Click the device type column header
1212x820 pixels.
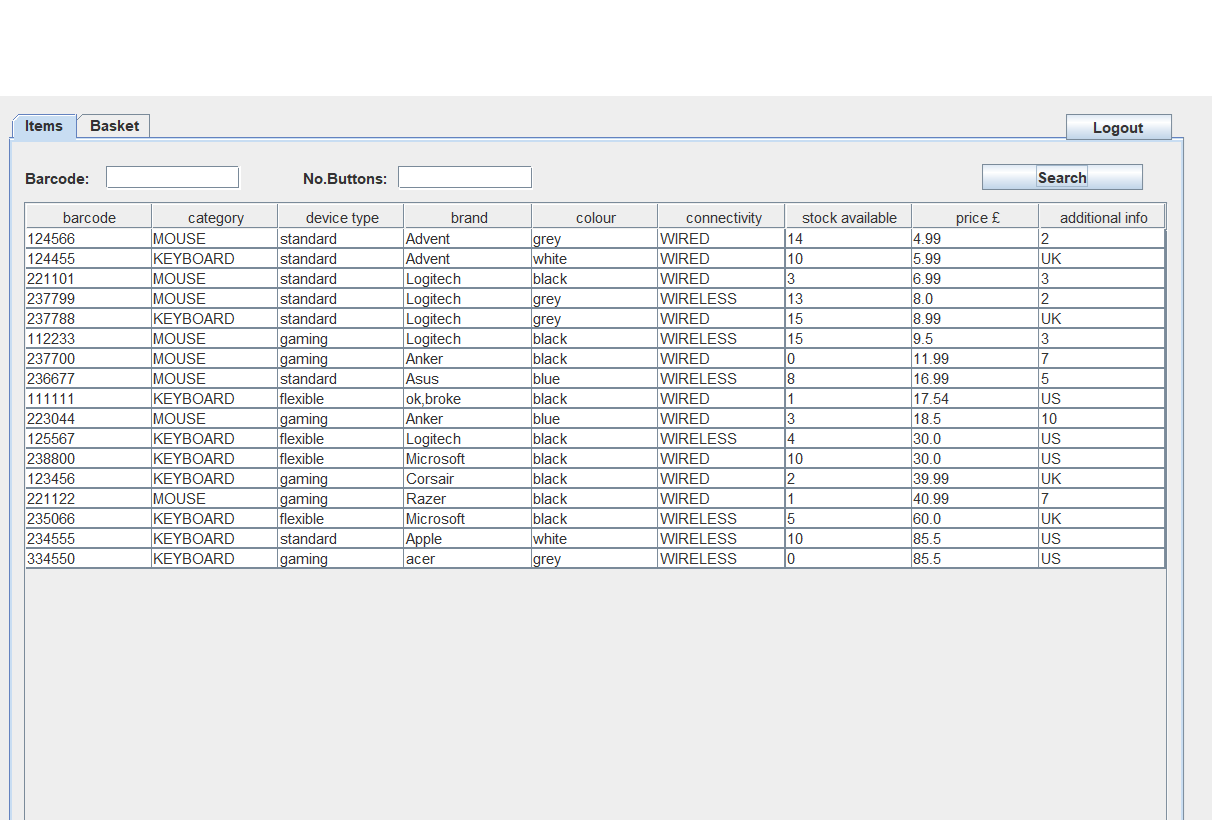(x=341, y=217)
